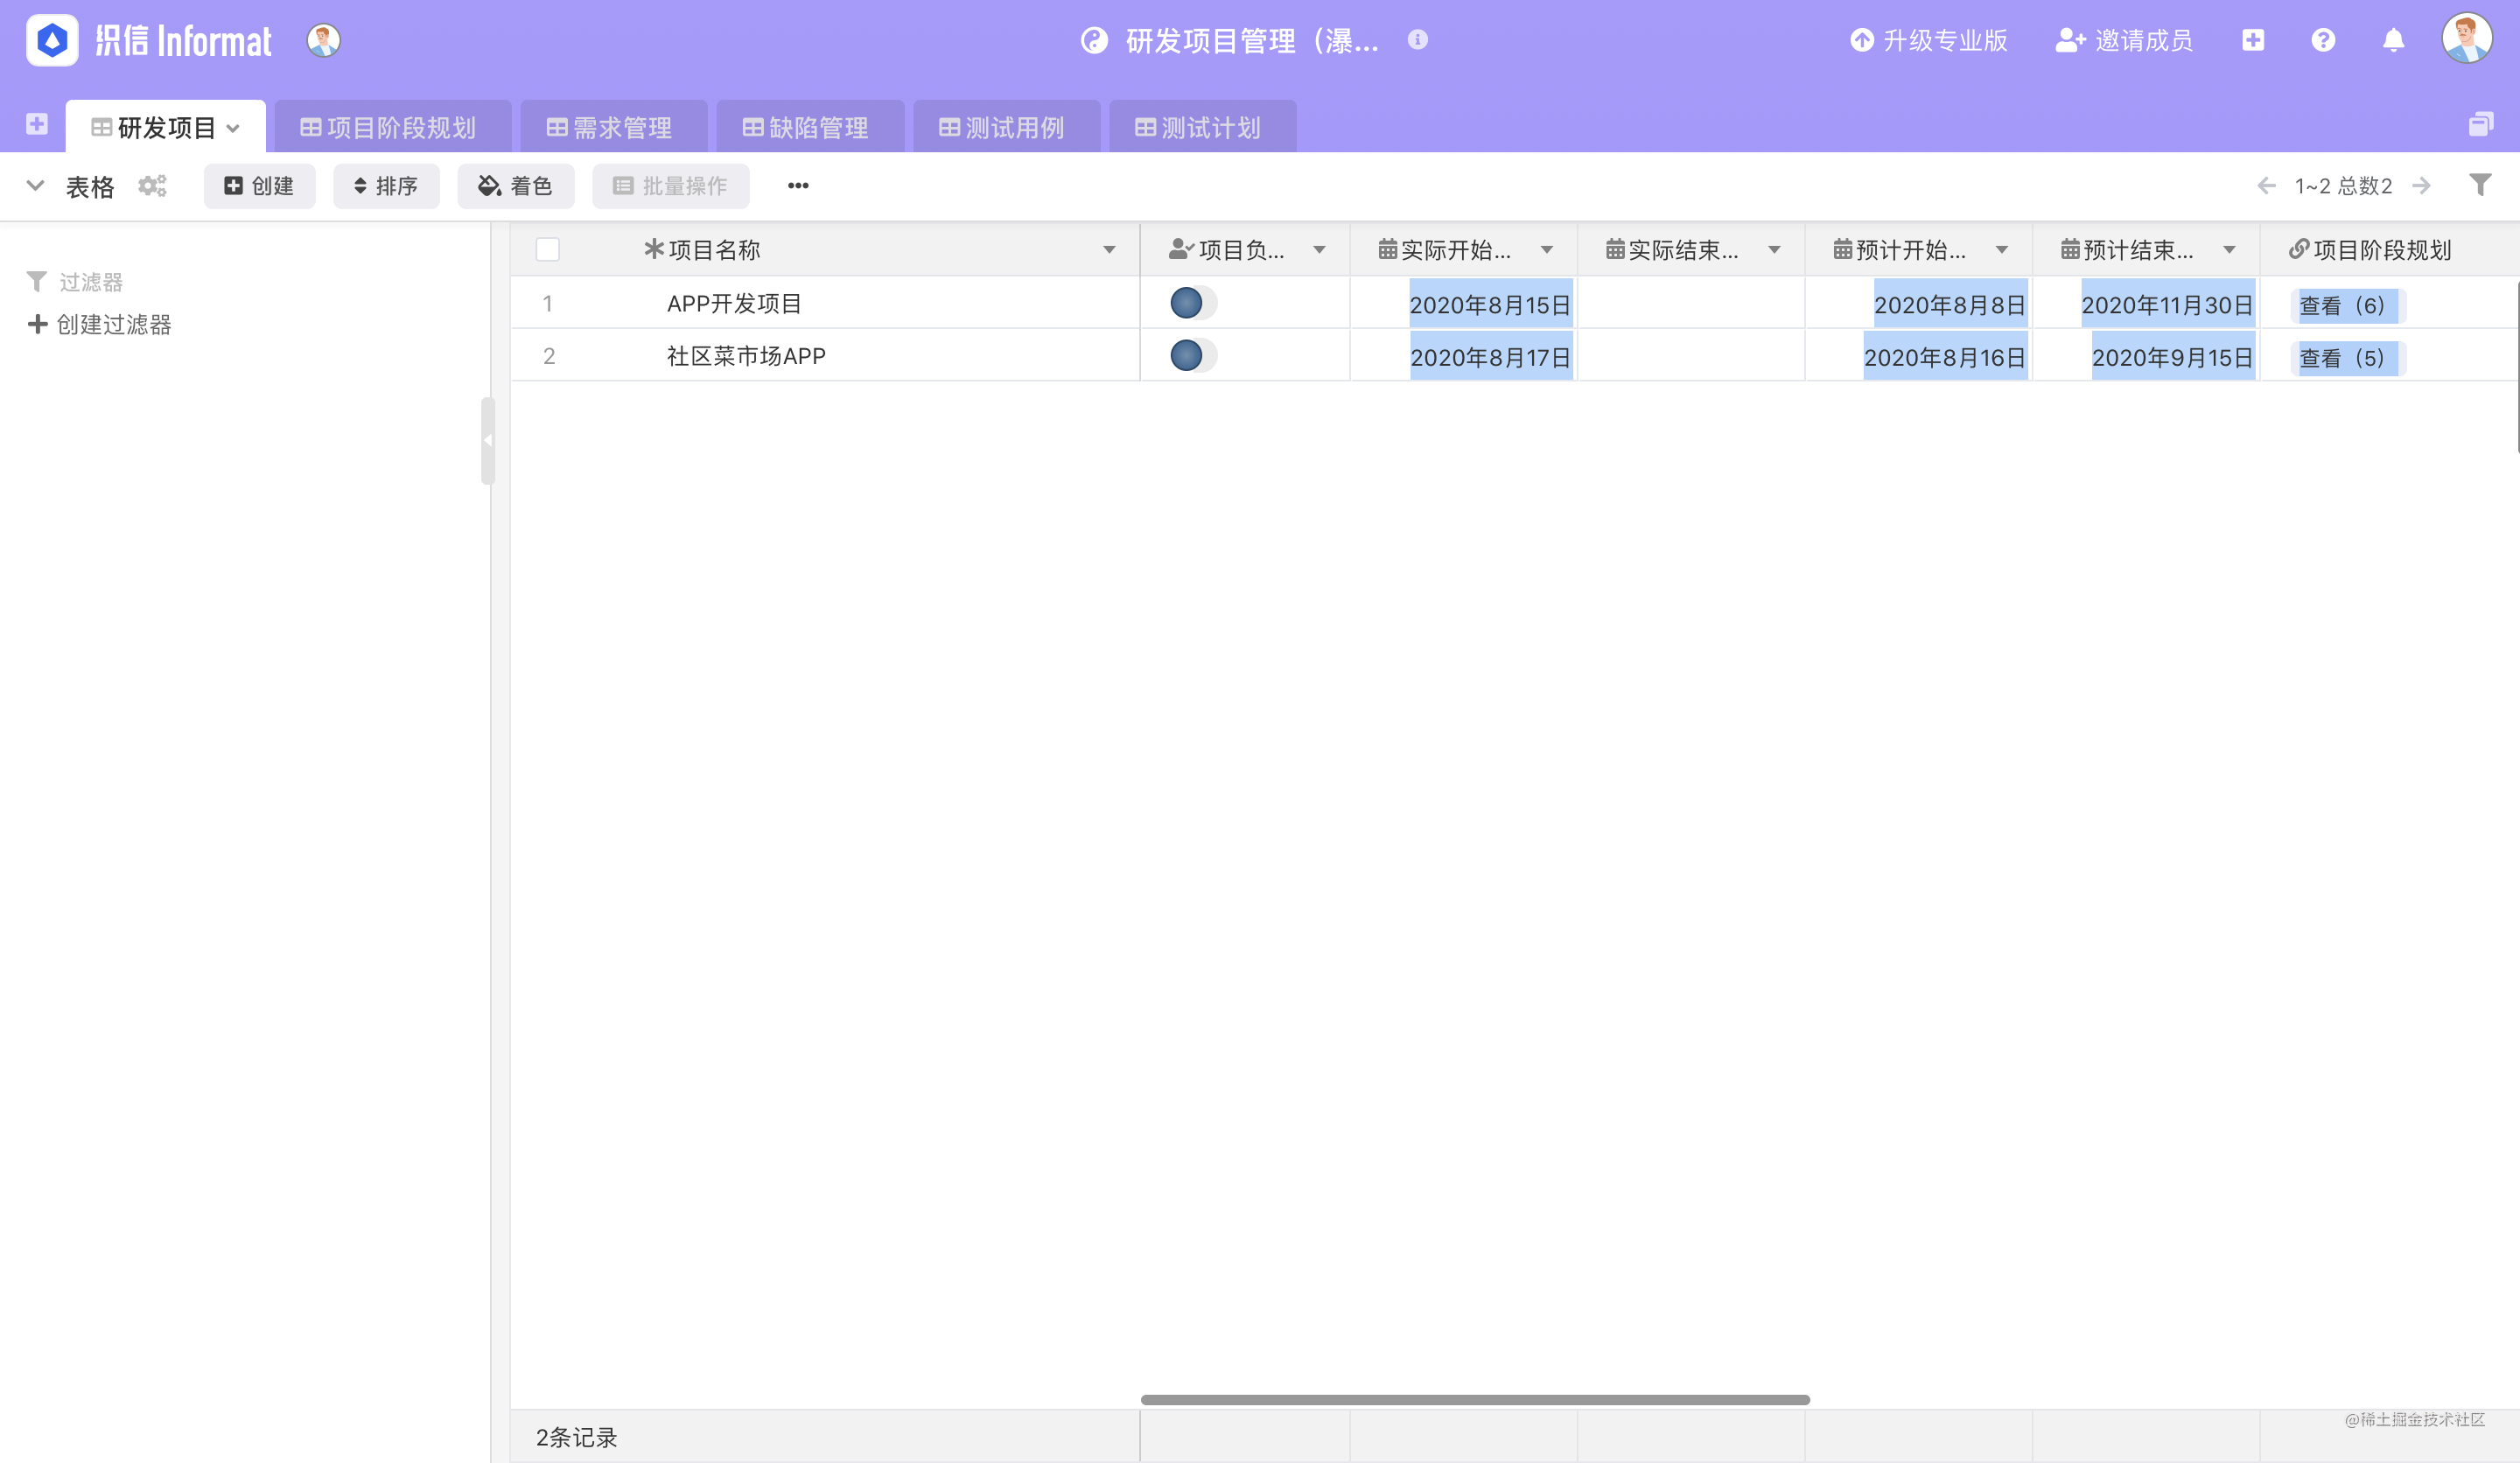Click the help question mark icon
2520x1463 pixels.
click(x=2324, y=40)
